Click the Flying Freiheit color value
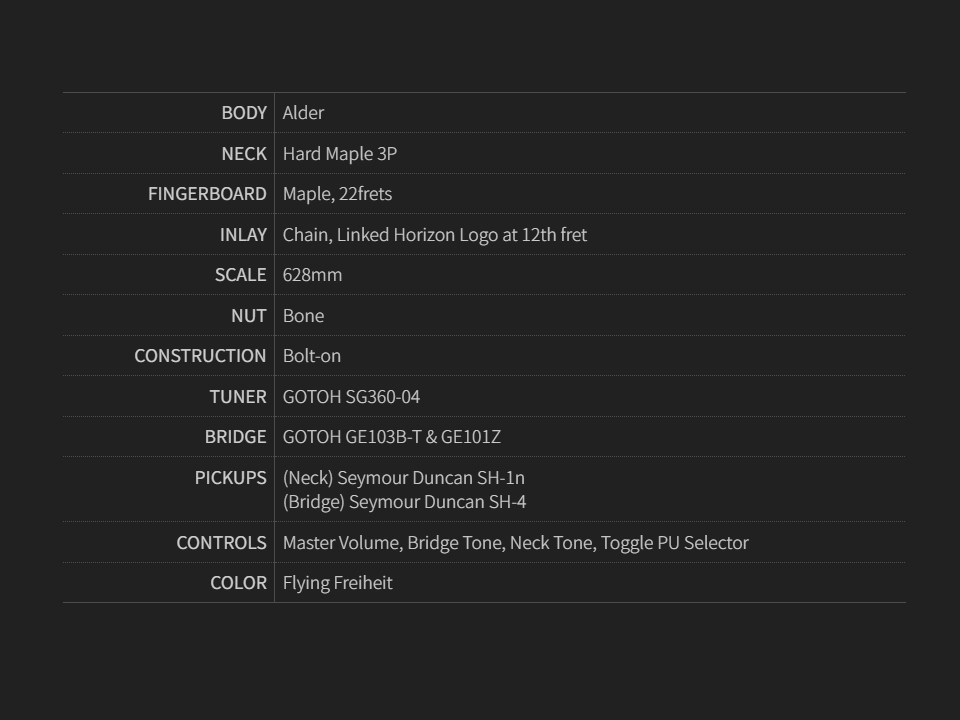 tap(337, 583)
